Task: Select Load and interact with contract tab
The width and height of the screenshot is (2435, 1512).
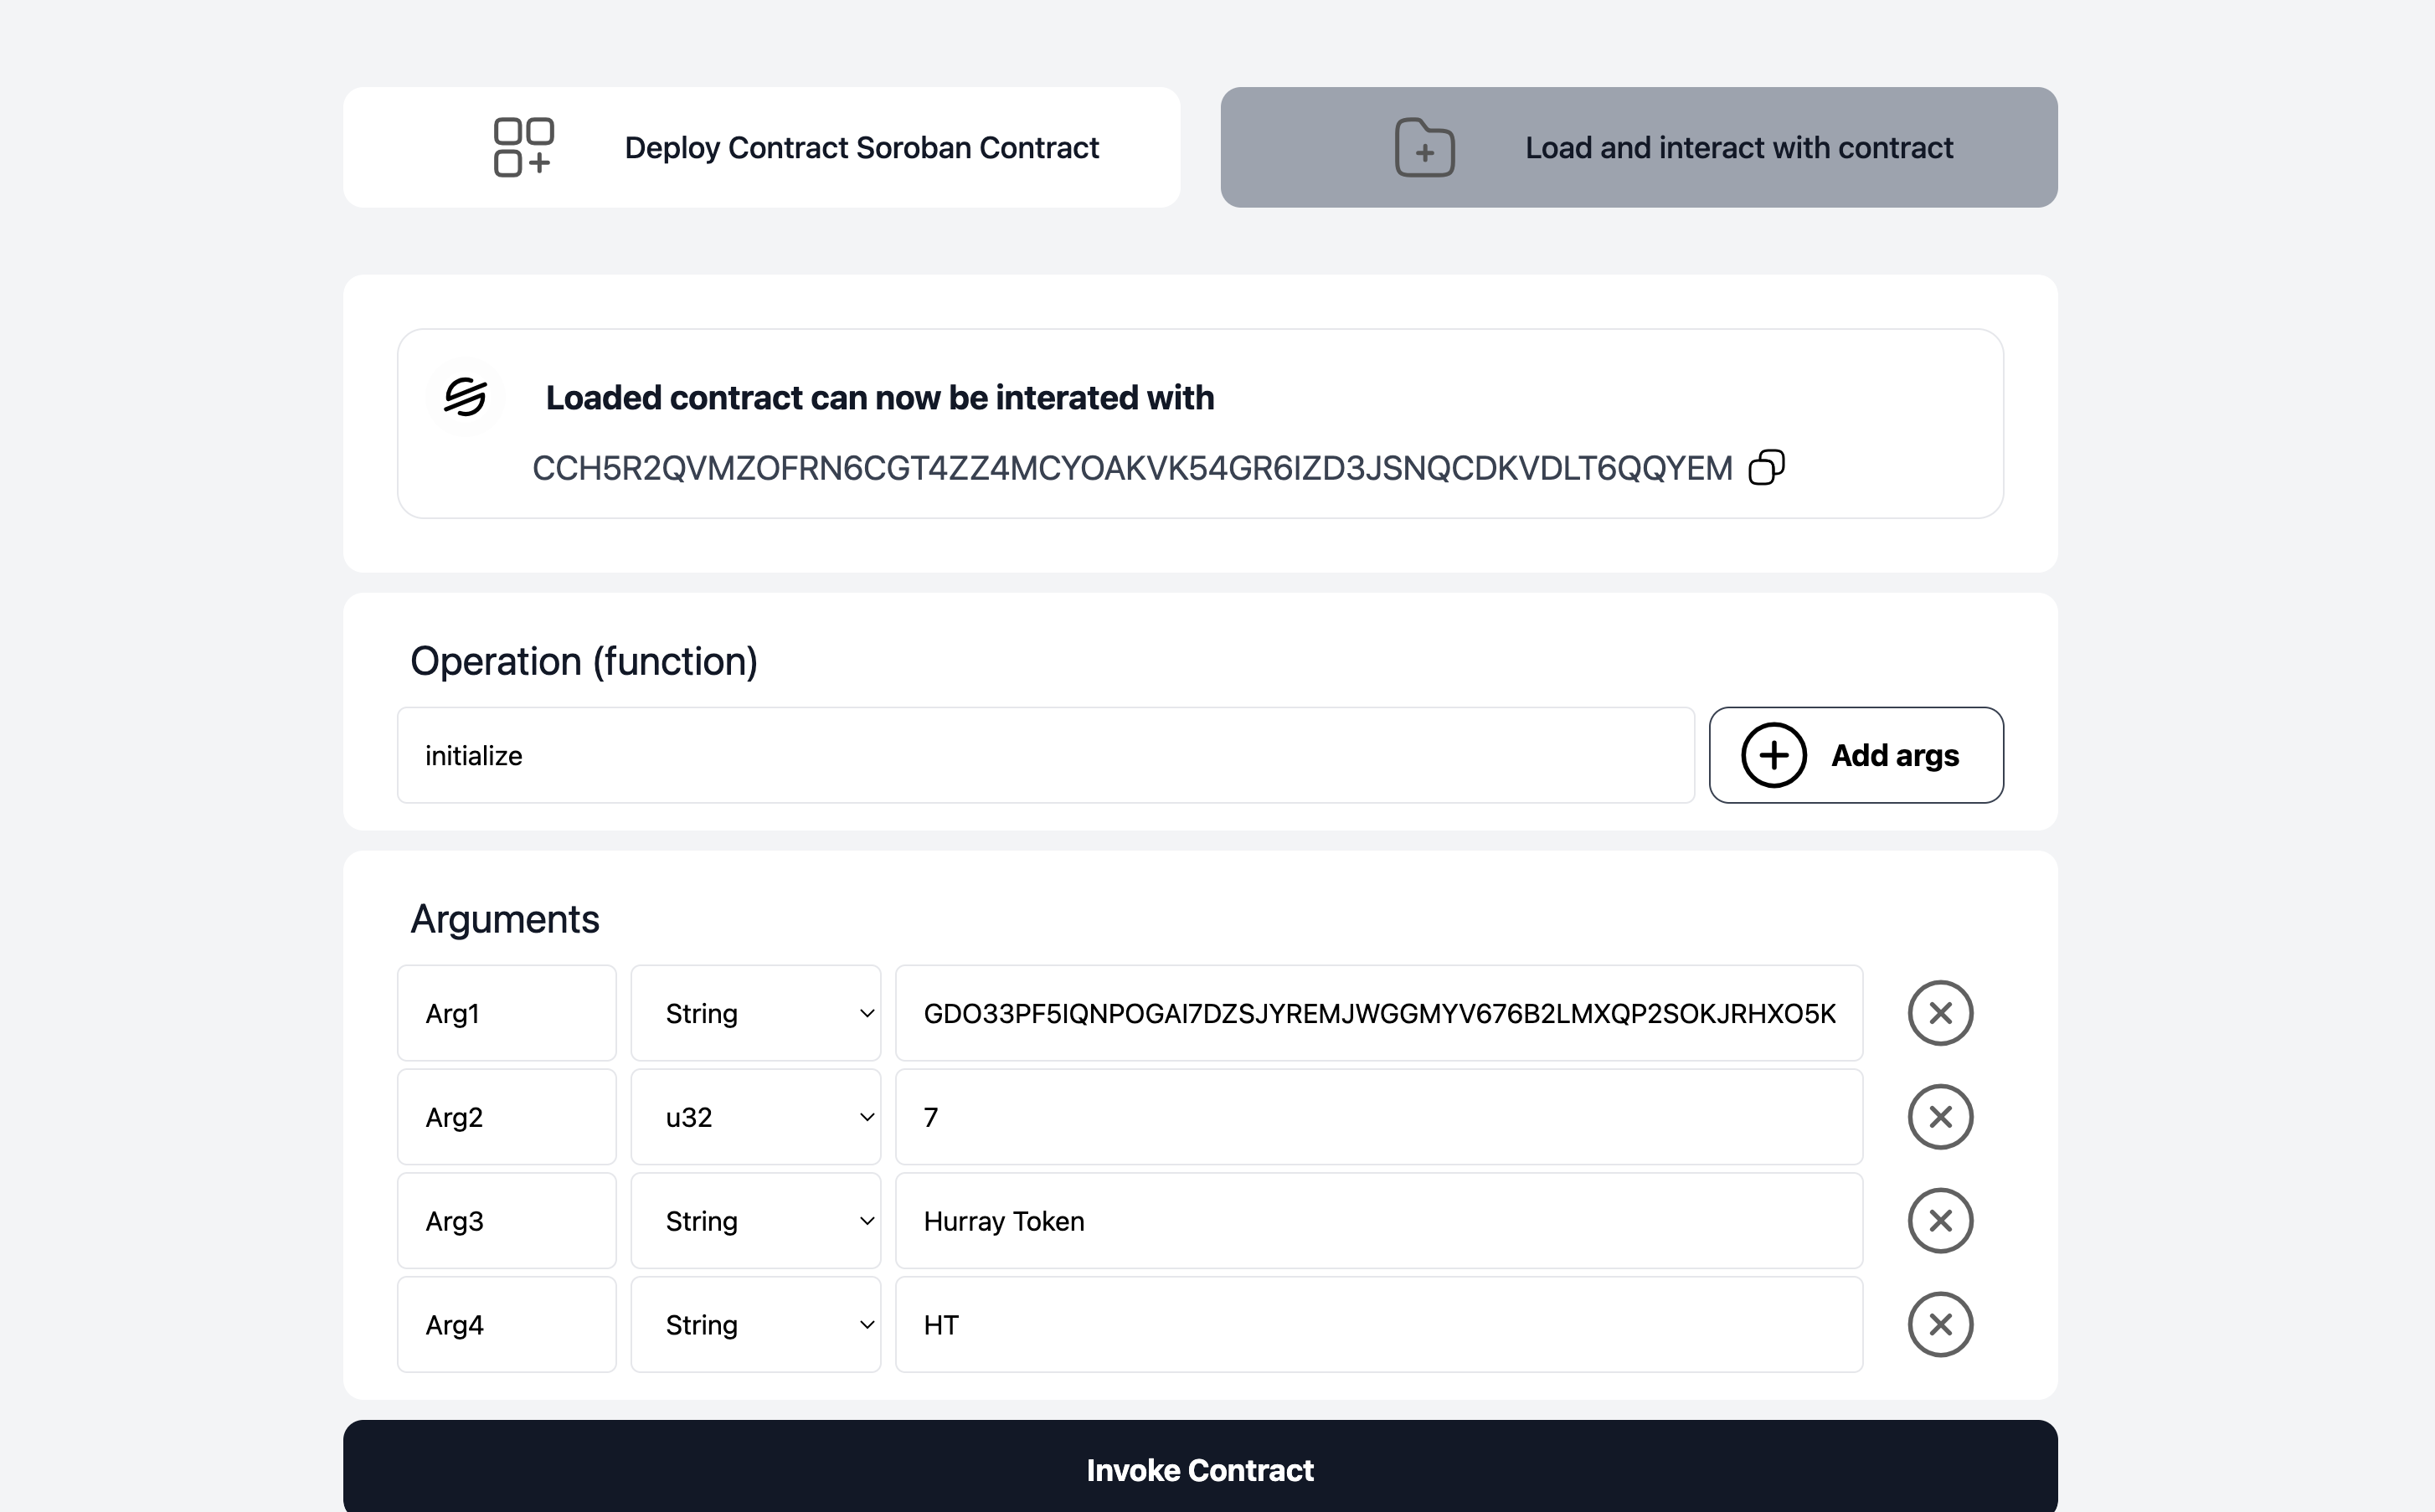Action: coord(1638,147)
